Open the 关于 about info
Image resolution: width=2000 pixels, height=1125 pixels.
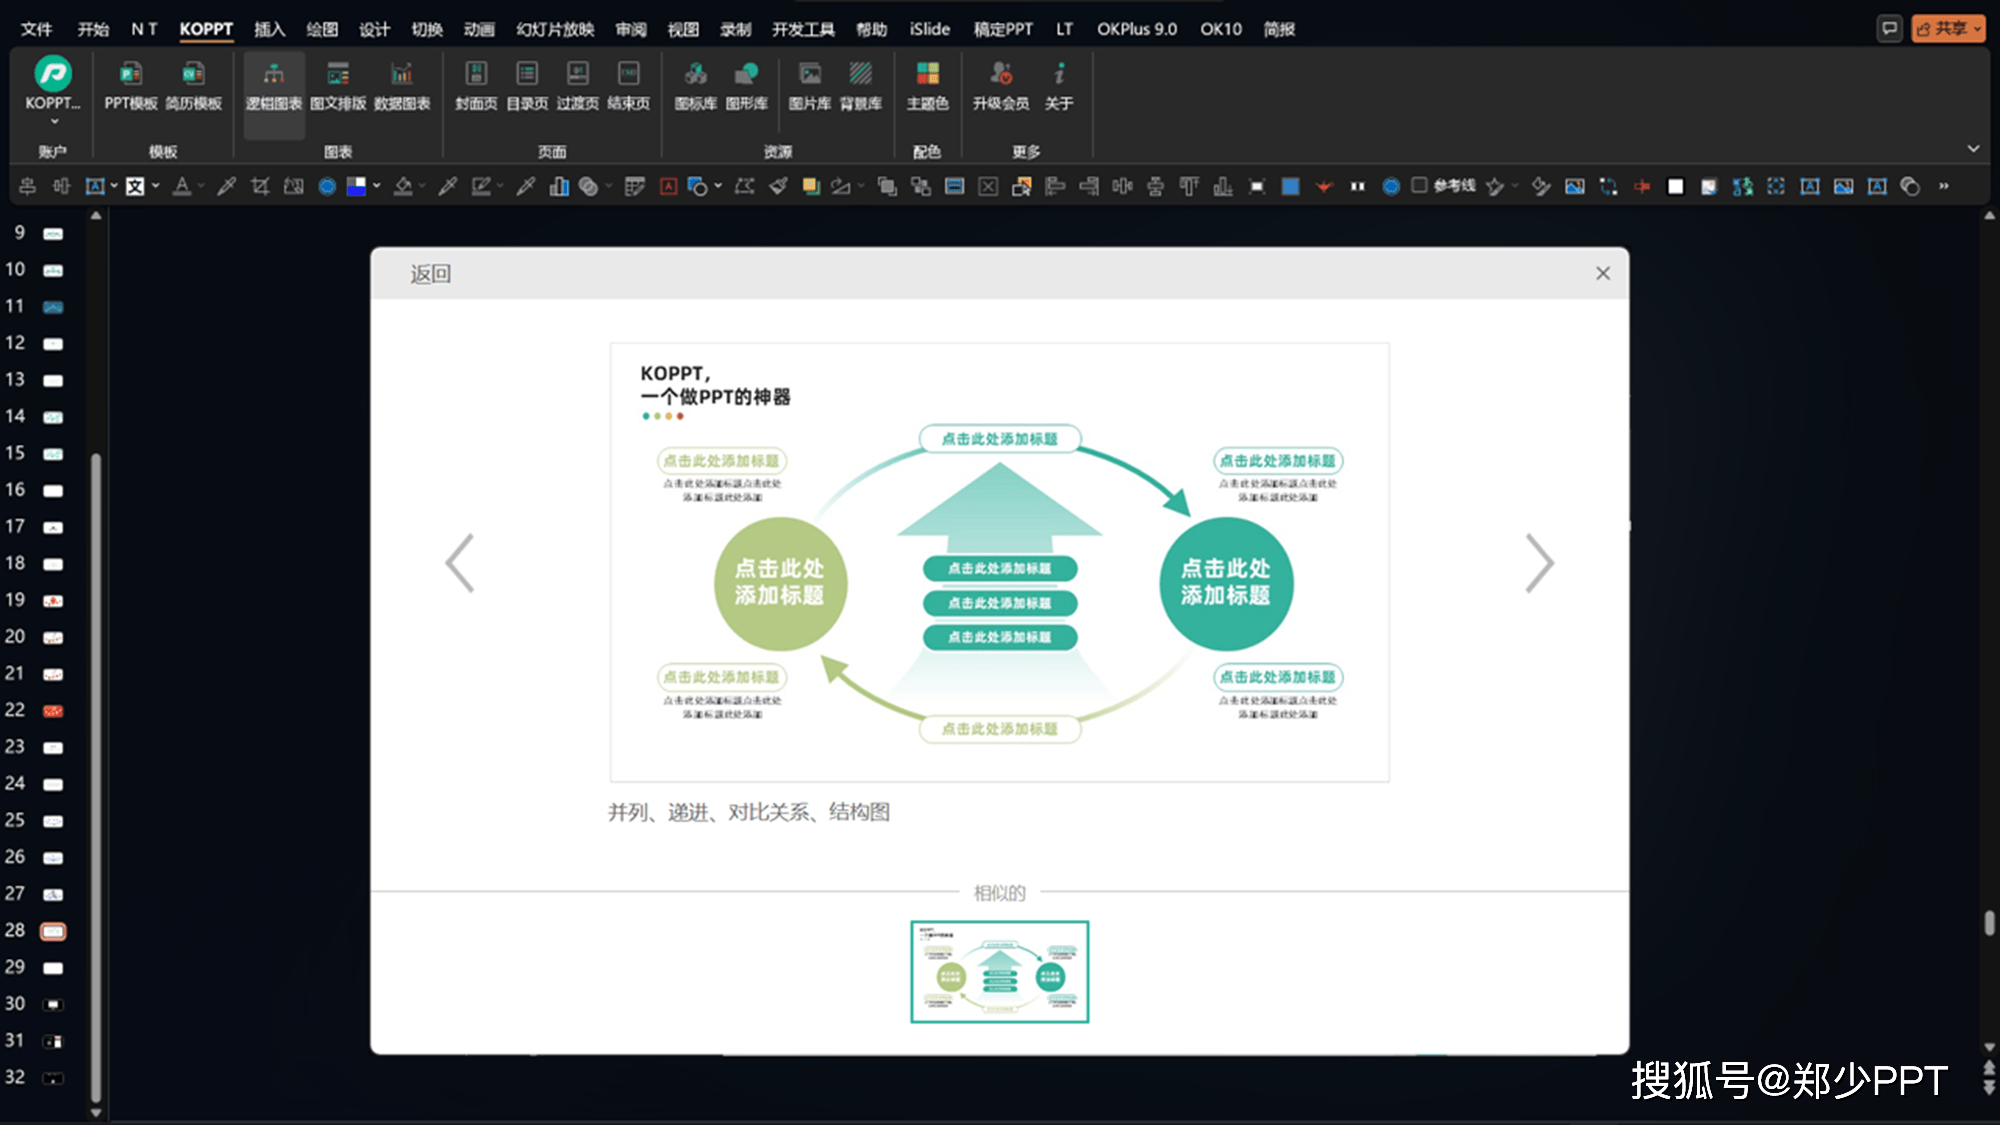coord(1059,86)
